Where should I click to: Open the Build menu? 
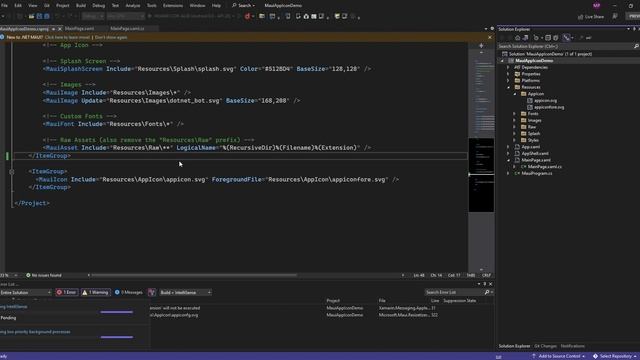[81, 6]
